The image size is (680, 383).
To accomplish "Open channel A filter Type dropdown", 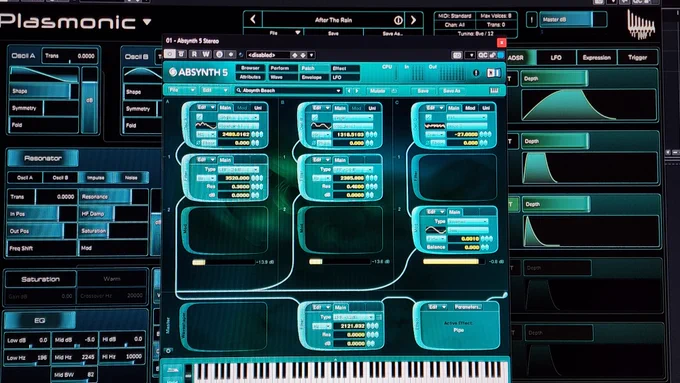I will click(x=239, y=169).
